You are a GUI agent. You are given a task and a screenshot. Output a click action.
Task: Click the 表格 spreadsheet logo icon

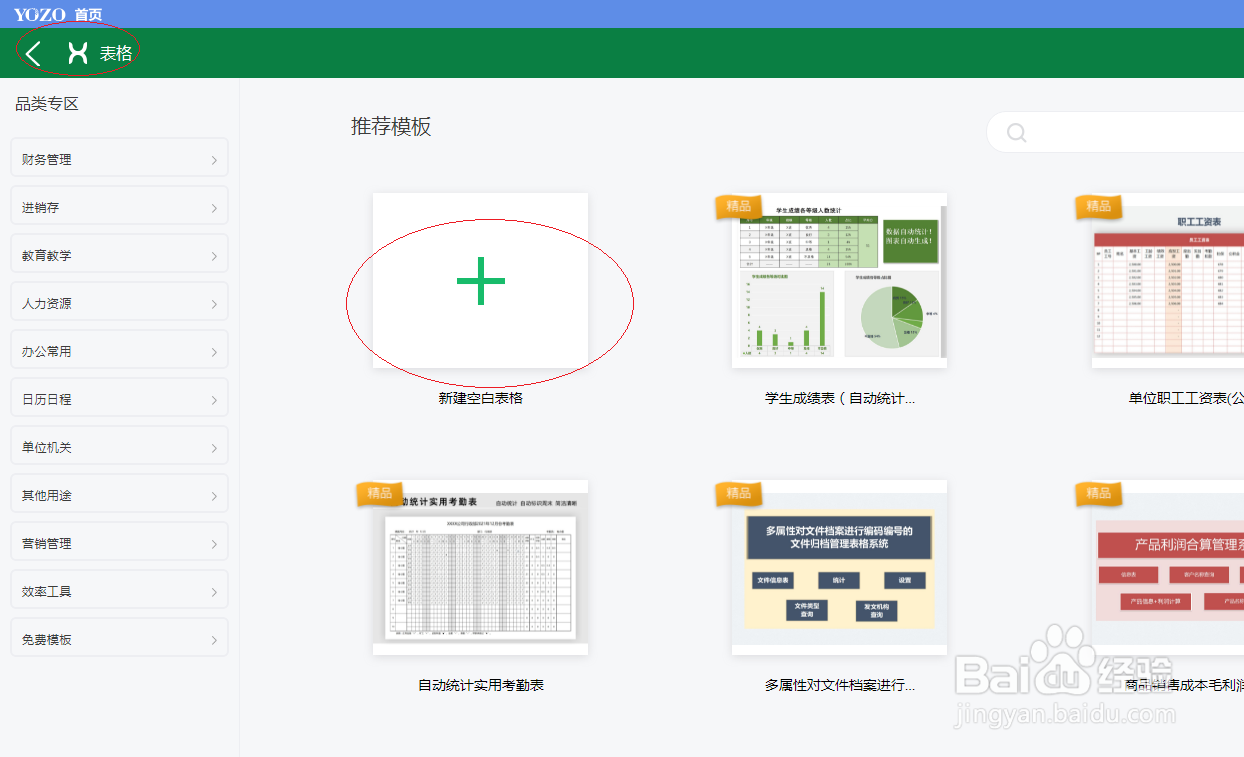[77, 54]
